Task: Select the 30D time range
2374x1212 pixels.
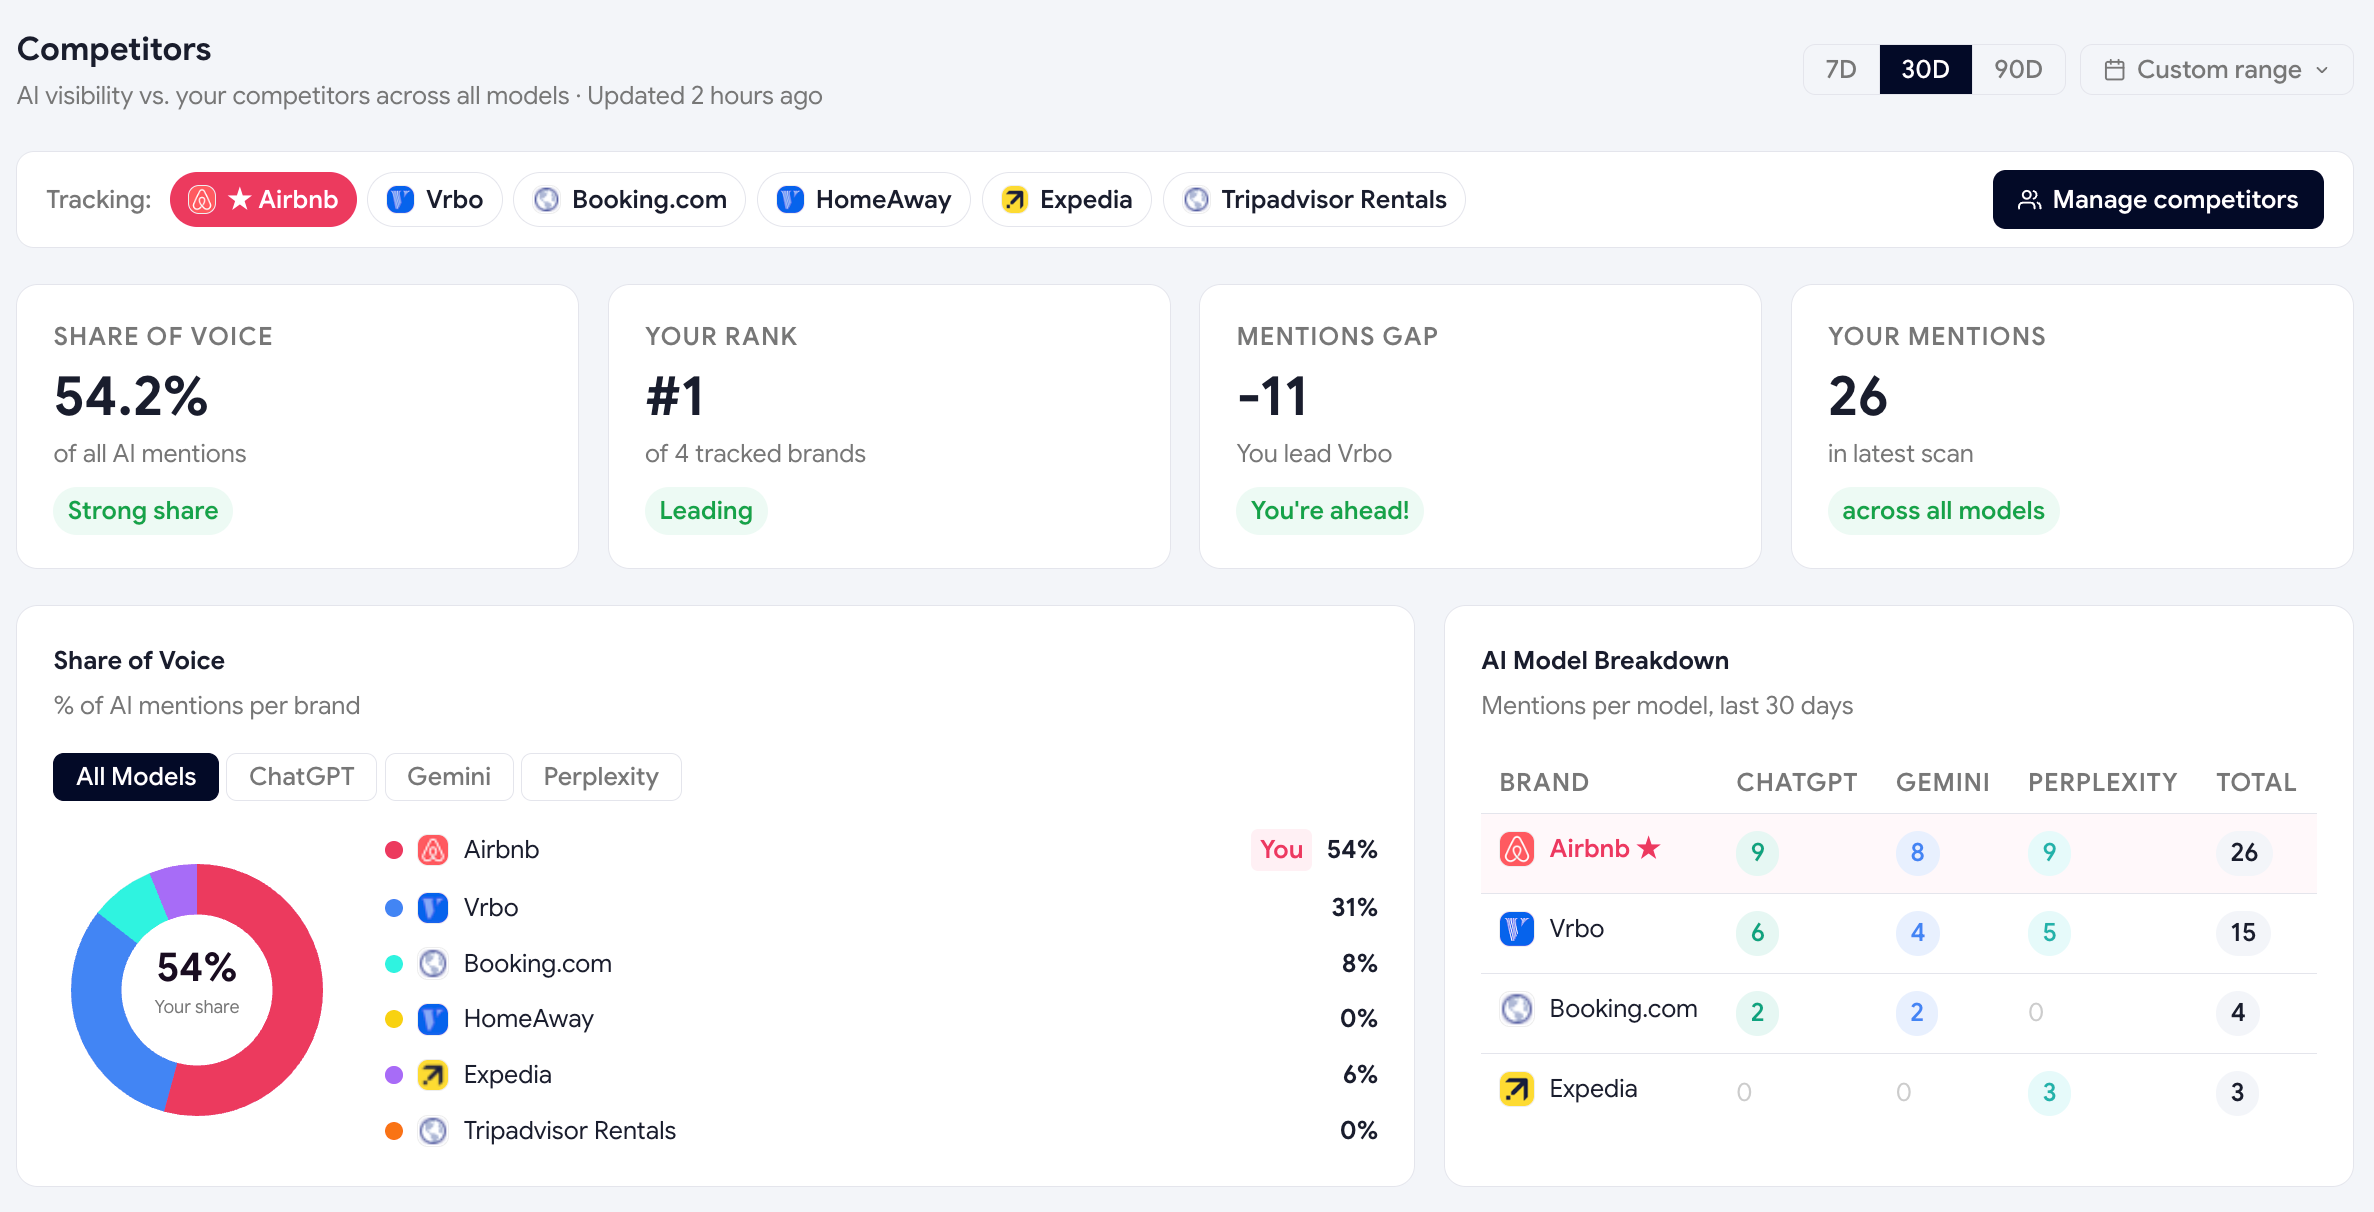Action: 1925,70
